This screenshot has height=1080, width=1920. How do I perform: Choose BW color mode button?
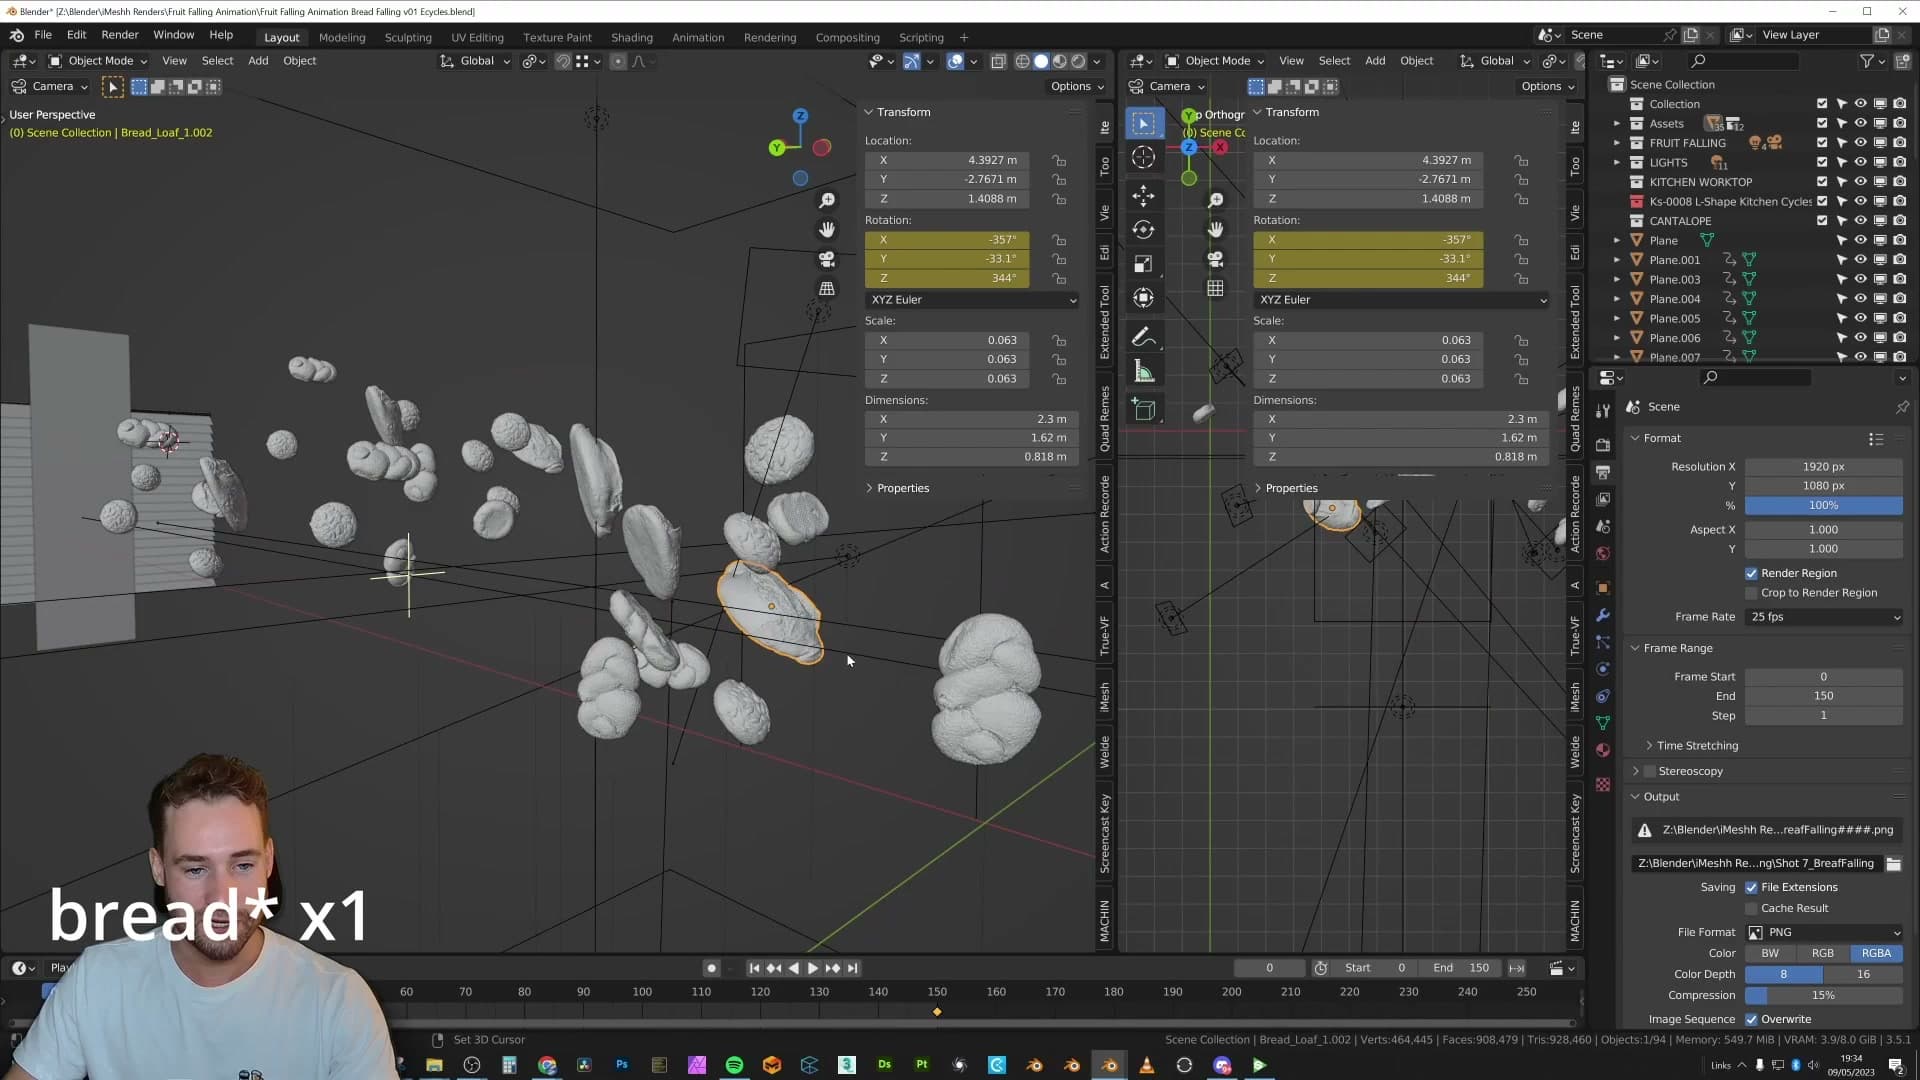click(1770, 954)
